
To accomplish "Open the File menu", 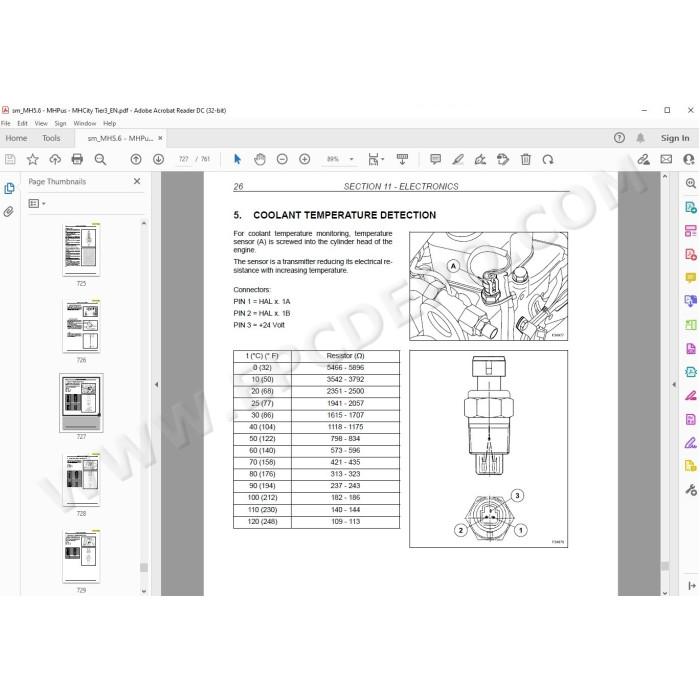I will coord(6,123).
